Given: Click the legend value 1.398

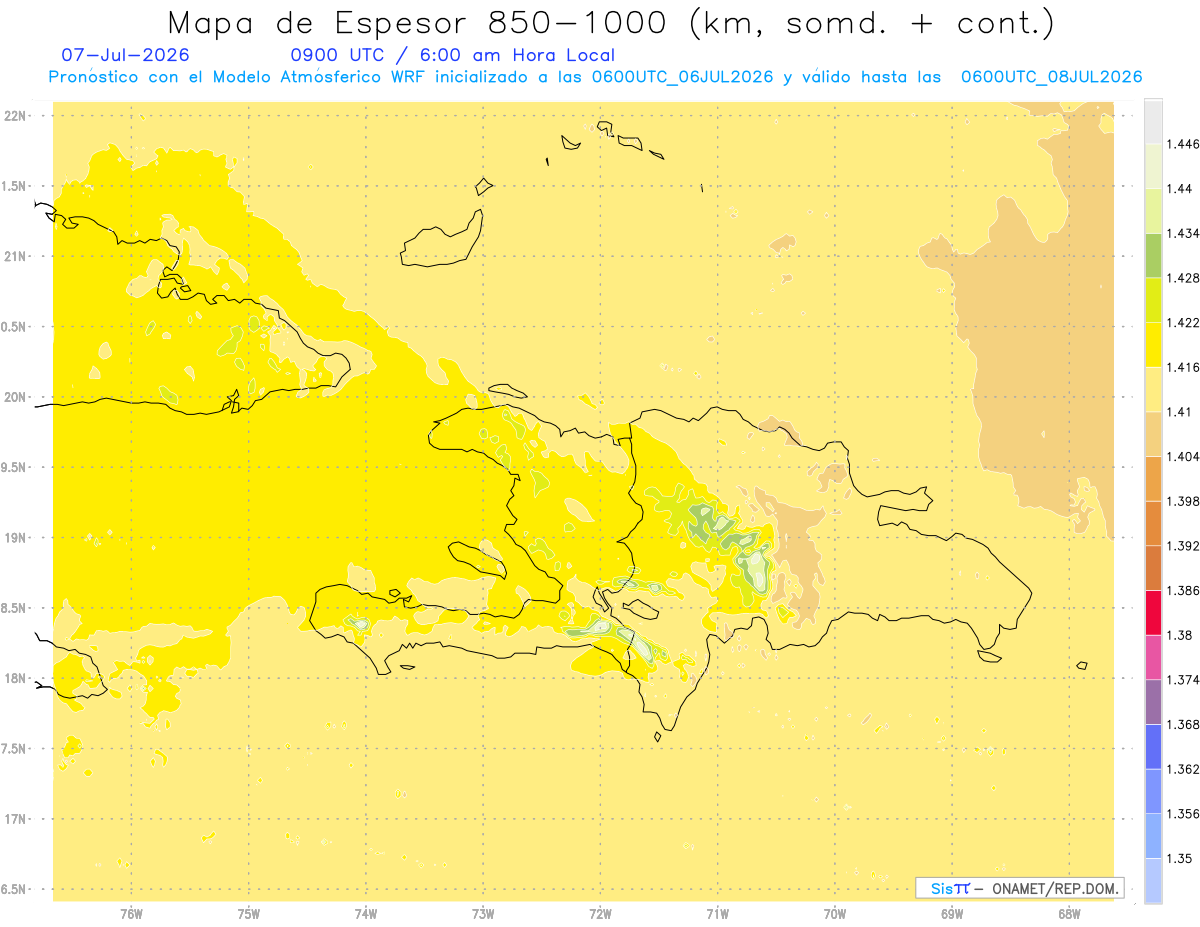Looking at the screenshot, I should coord(1183,501).
